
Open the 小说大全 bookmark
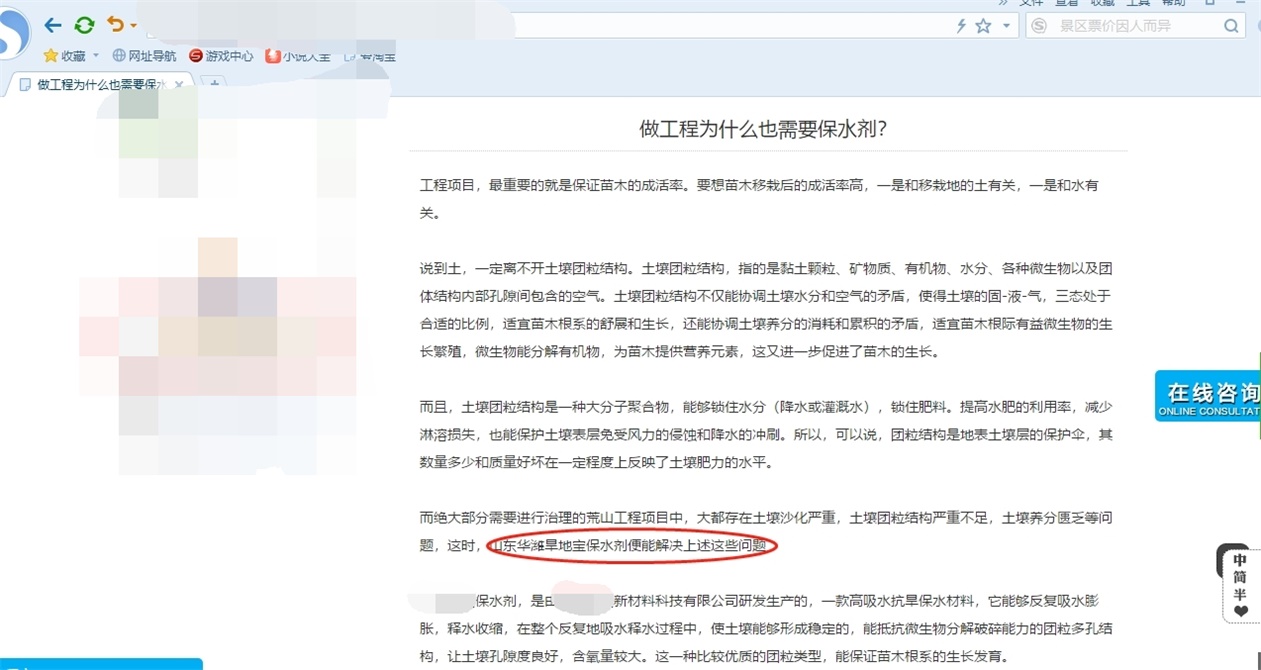[x=298, y=56]
